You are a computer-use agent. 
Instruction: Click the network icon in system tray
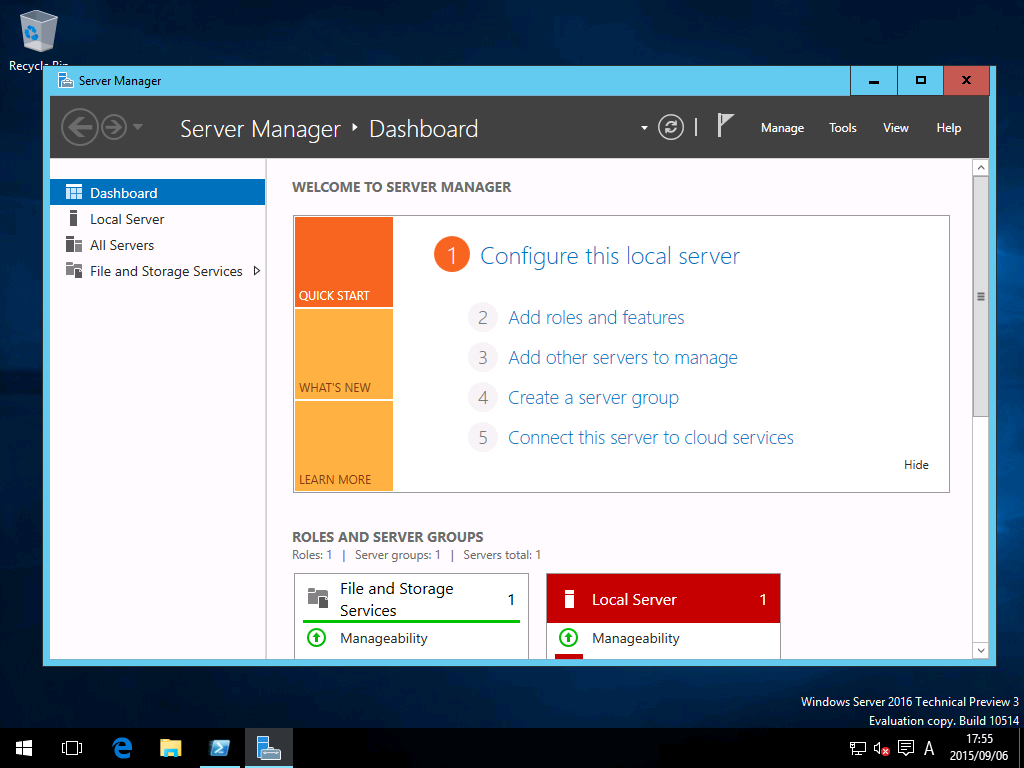click(x=857, y=748)
